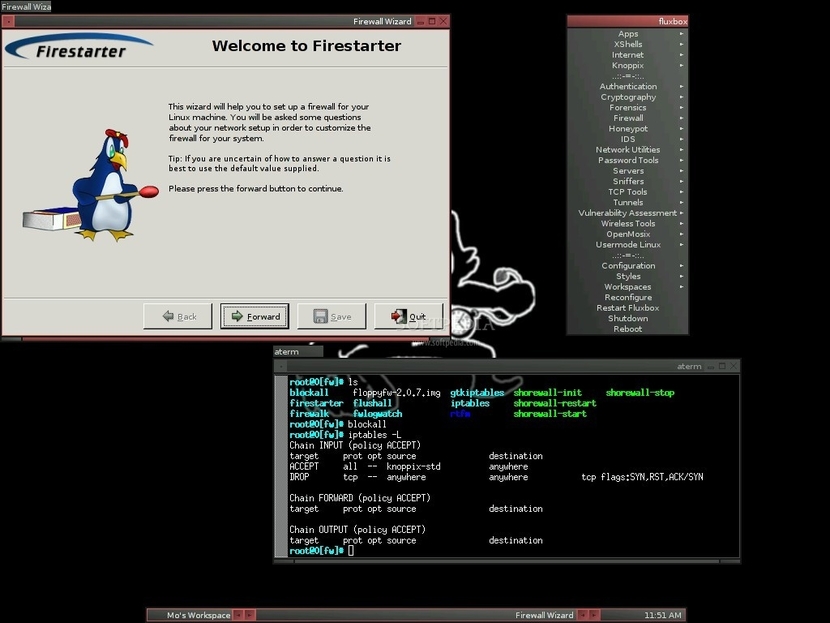Open the OpenMosix submenu
The width and height of the screenshot is (830, 623).
(628, 234)
